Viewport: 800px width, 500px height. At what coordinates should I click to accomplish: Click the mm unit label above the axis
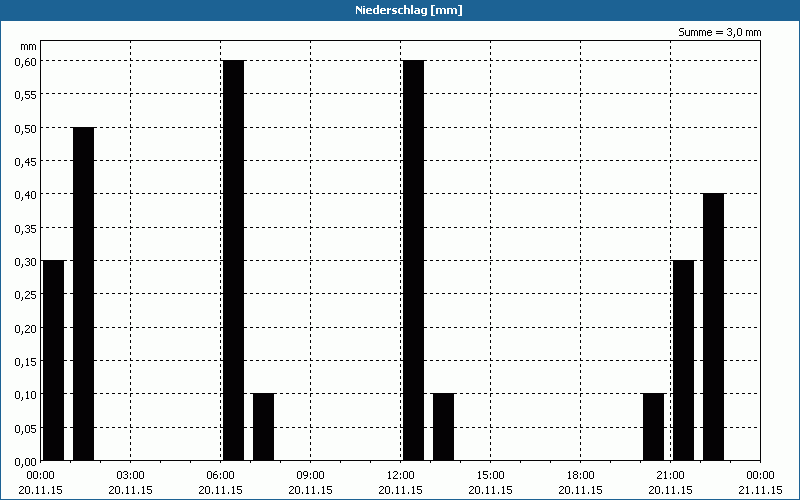click(29, 46)
